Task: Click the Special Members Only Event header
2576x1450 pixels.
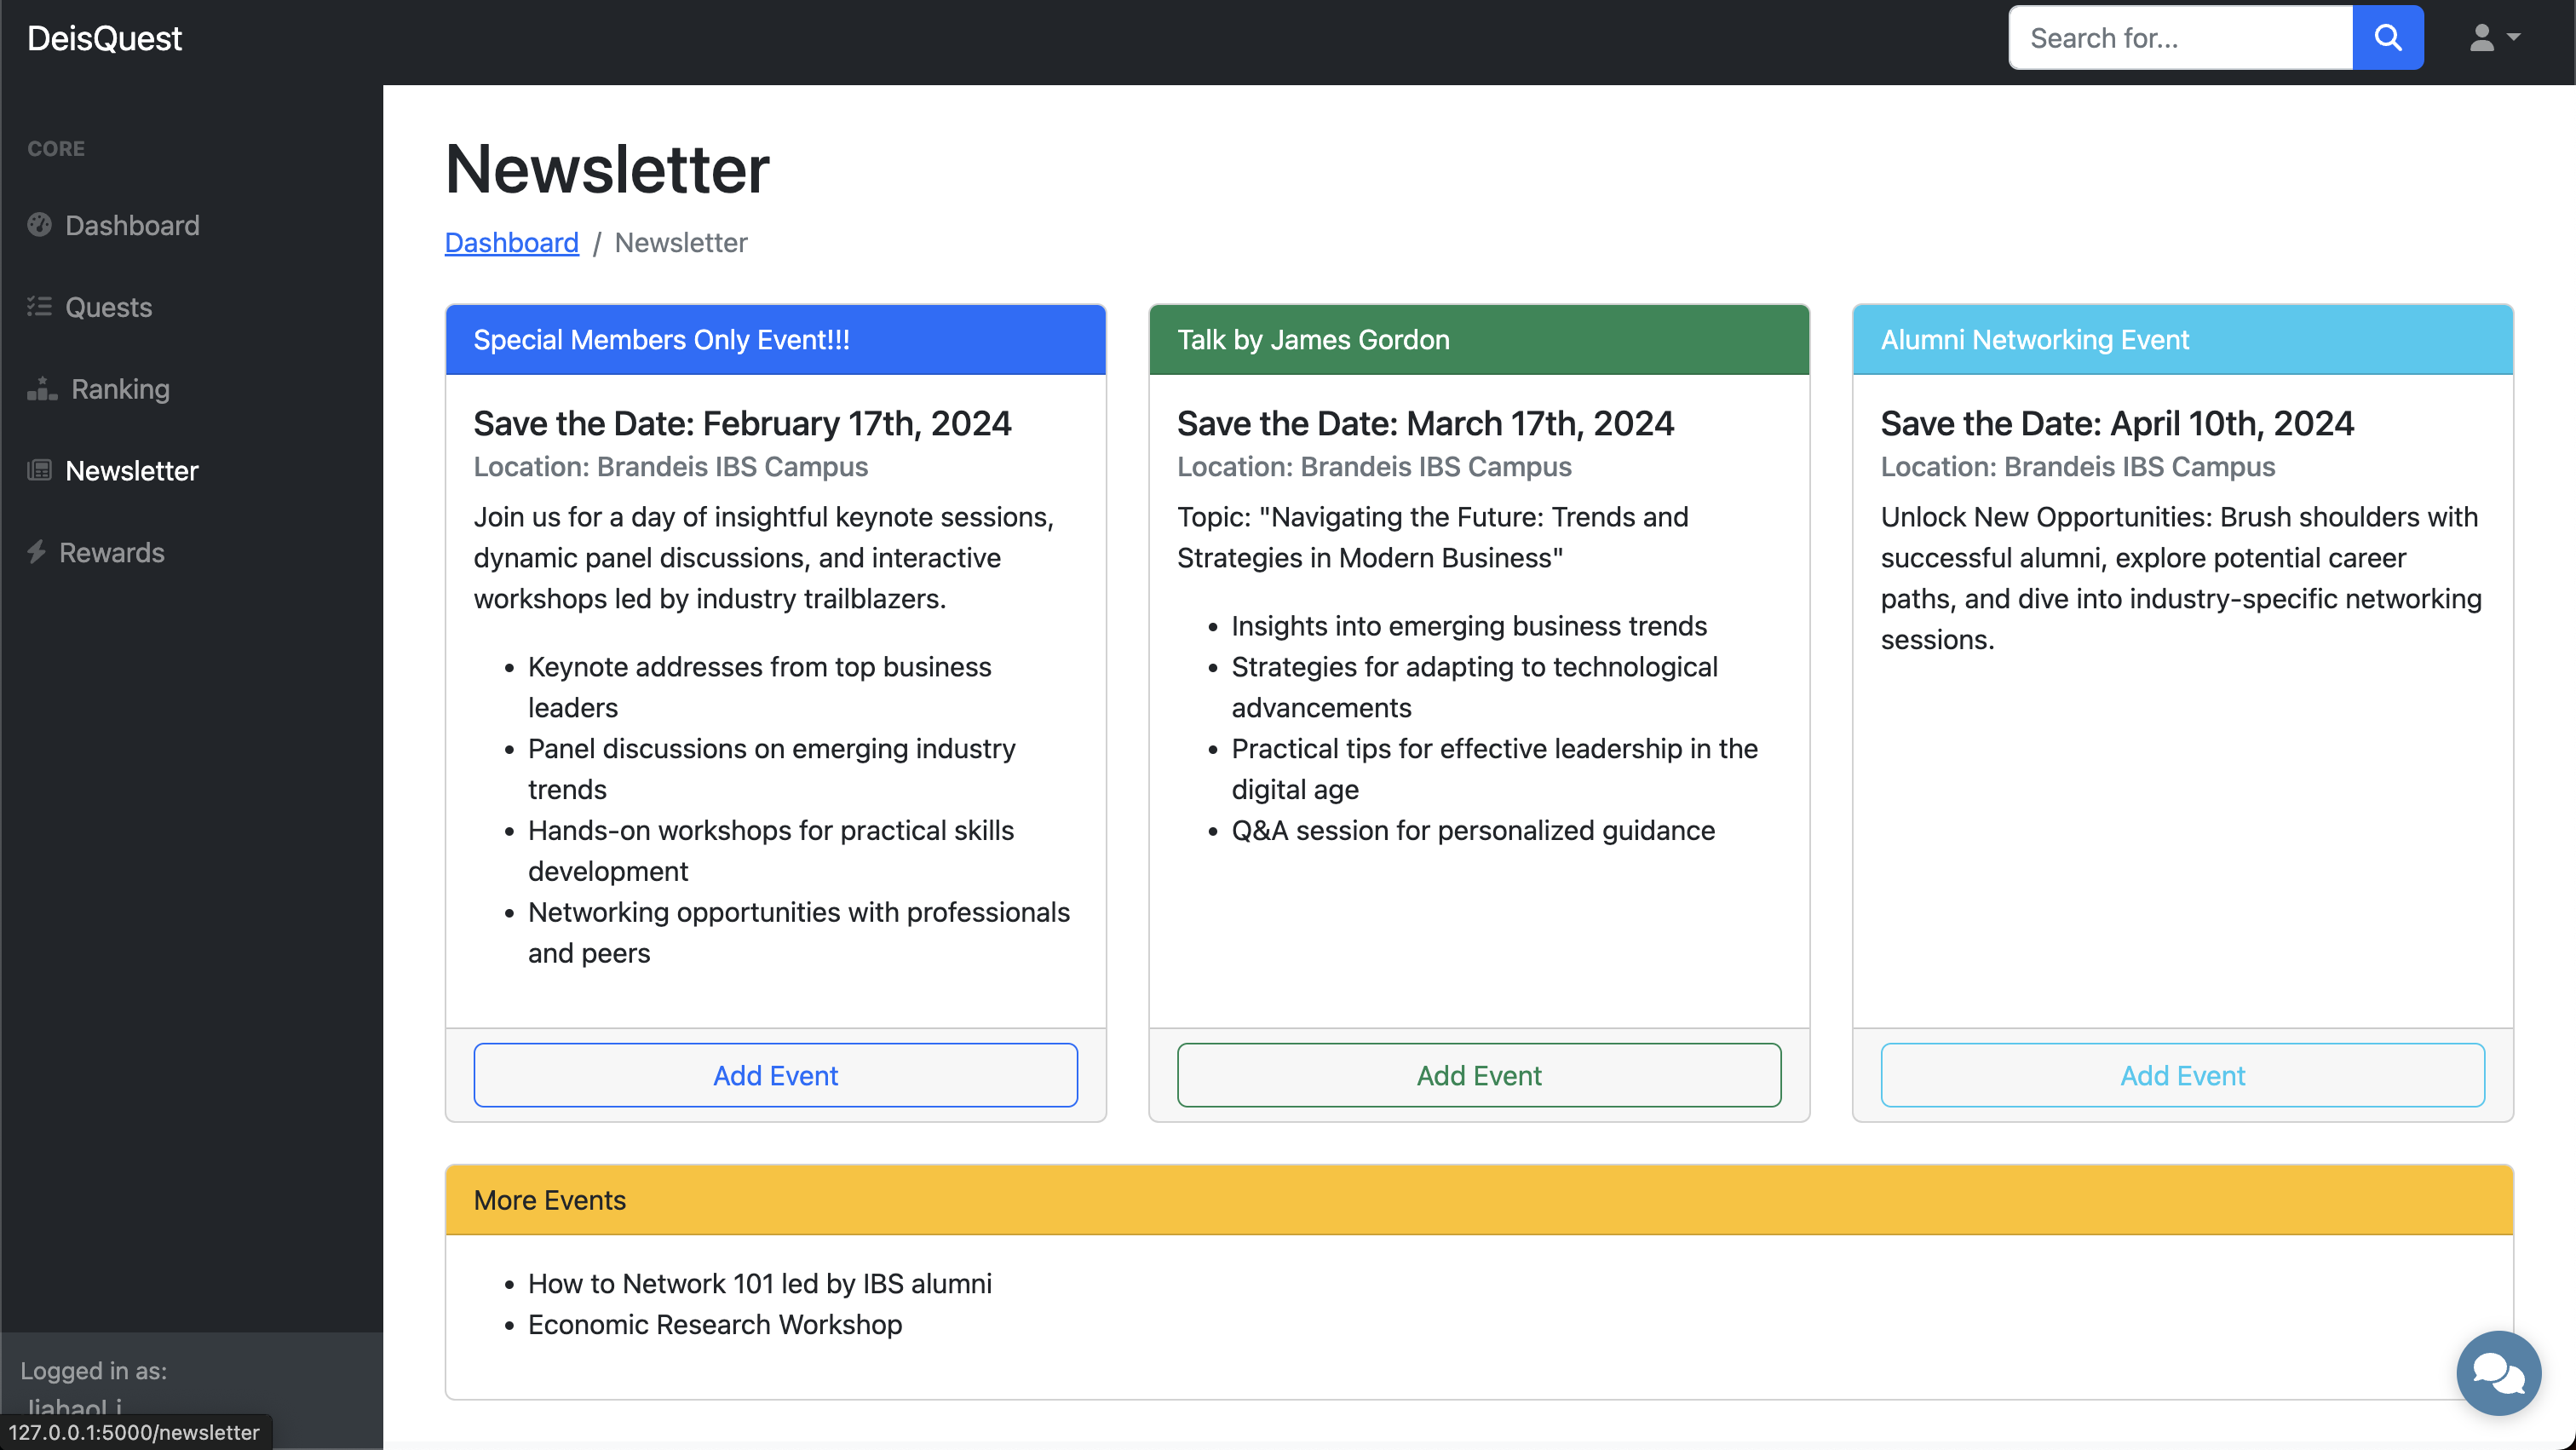Action: [x=775, y=340]
